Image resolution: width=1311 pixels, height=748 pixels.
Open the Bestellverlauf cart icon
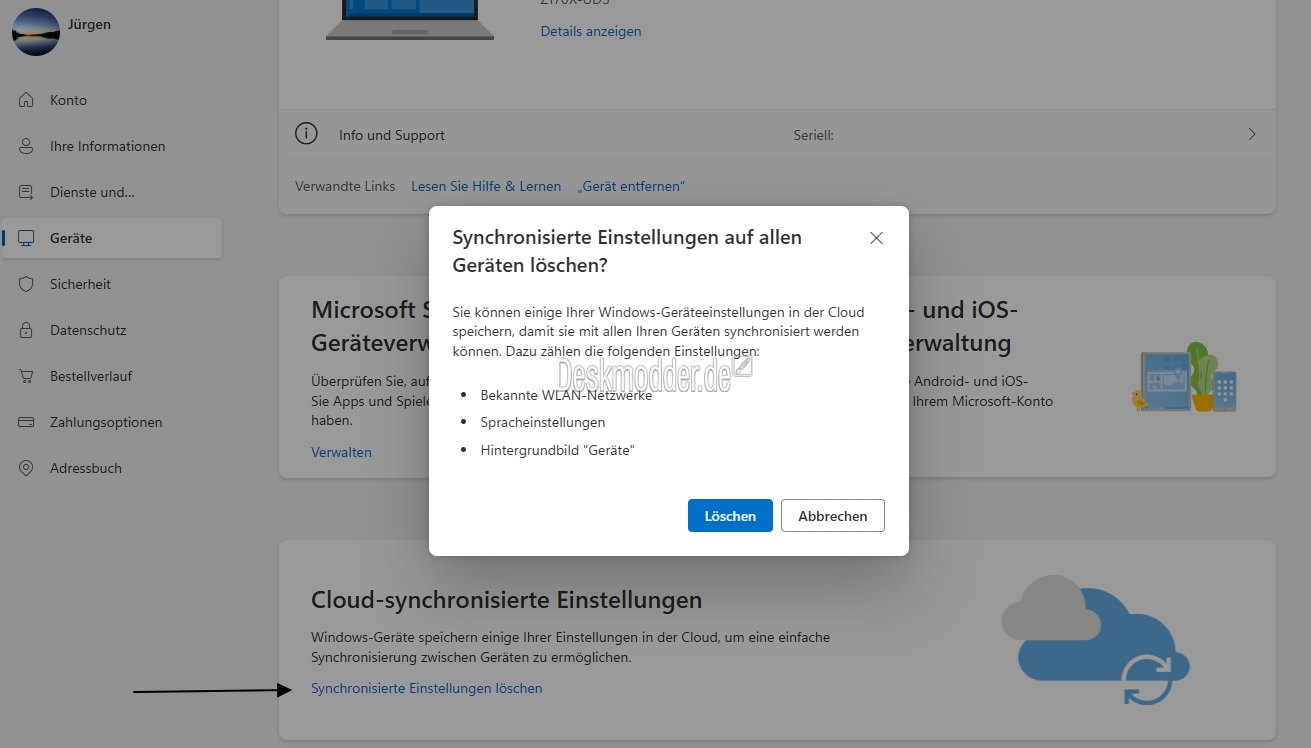pos(27,376)
